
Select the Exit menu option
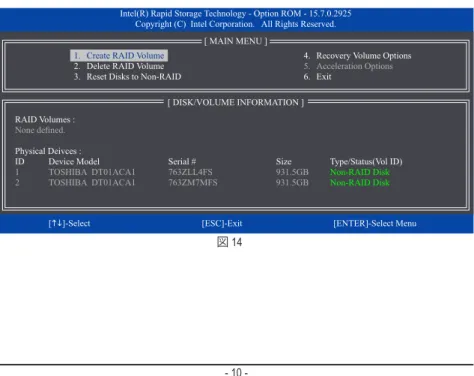pyautogui.click(x=317, y=77)
